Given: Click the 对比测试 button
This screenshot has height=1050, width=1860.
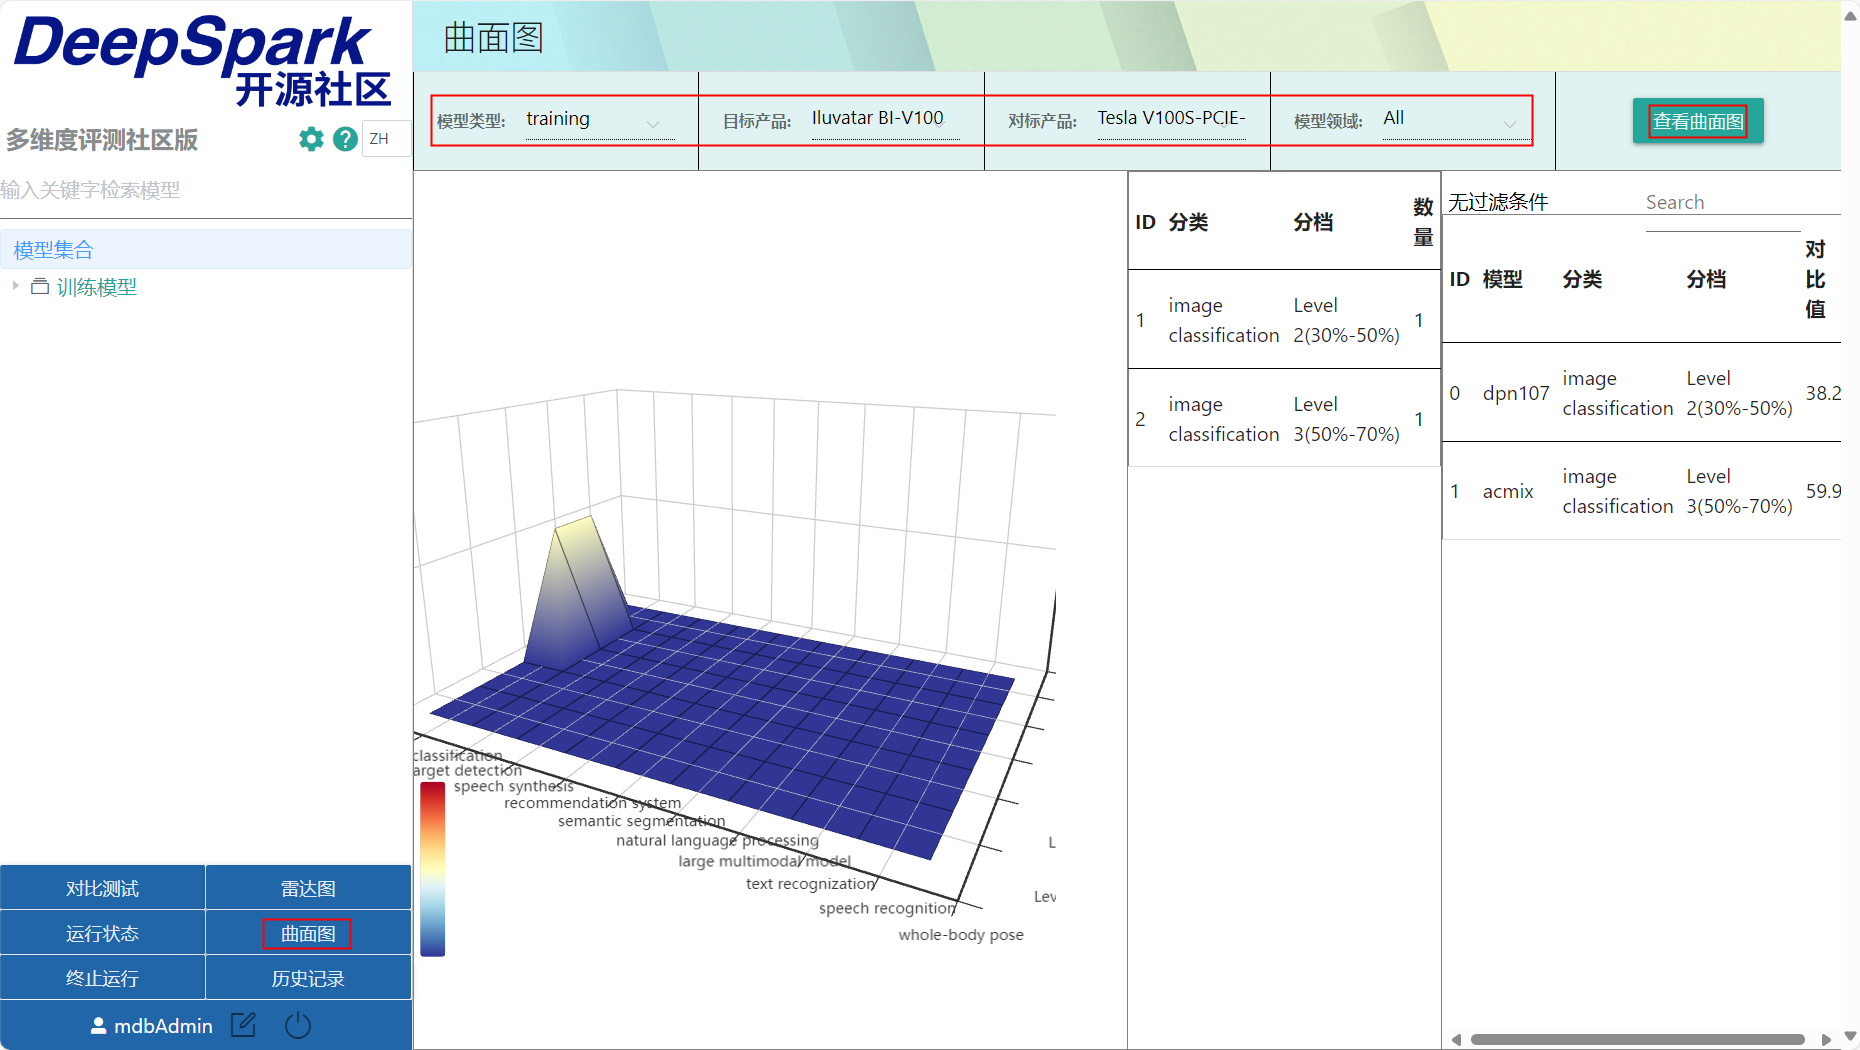Looking at the screenshot, I should click(102, 888).
